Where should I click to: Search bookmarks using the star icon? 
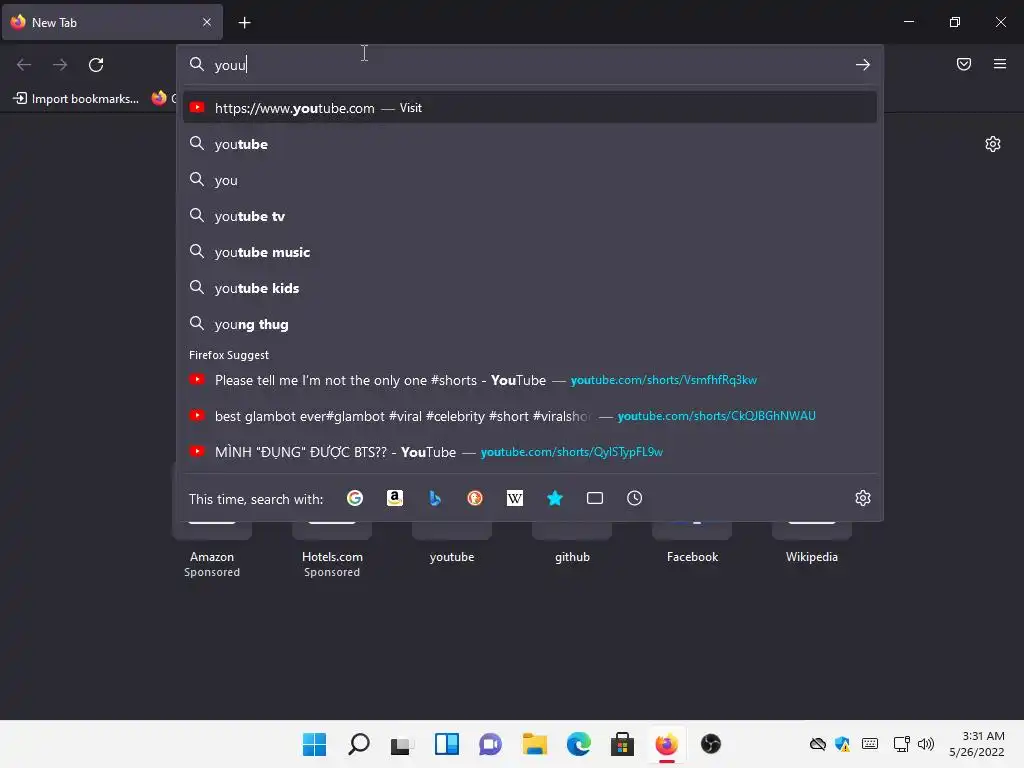(x=554, y=498)
